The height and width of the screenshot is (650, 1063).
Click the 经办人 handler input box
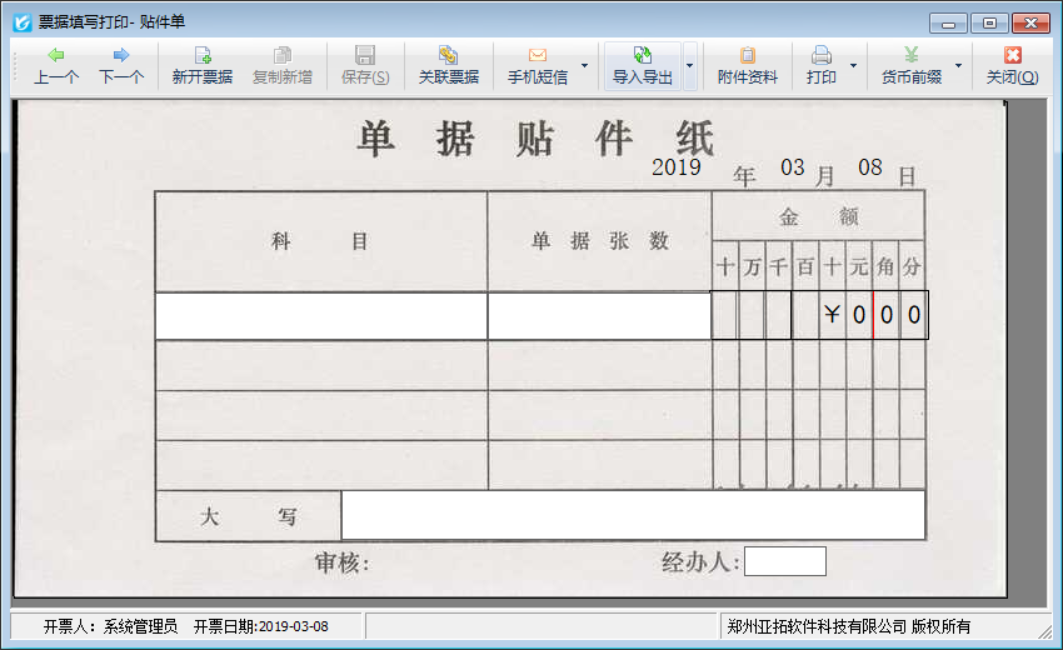pyautogui.click(x=786, y=562)
